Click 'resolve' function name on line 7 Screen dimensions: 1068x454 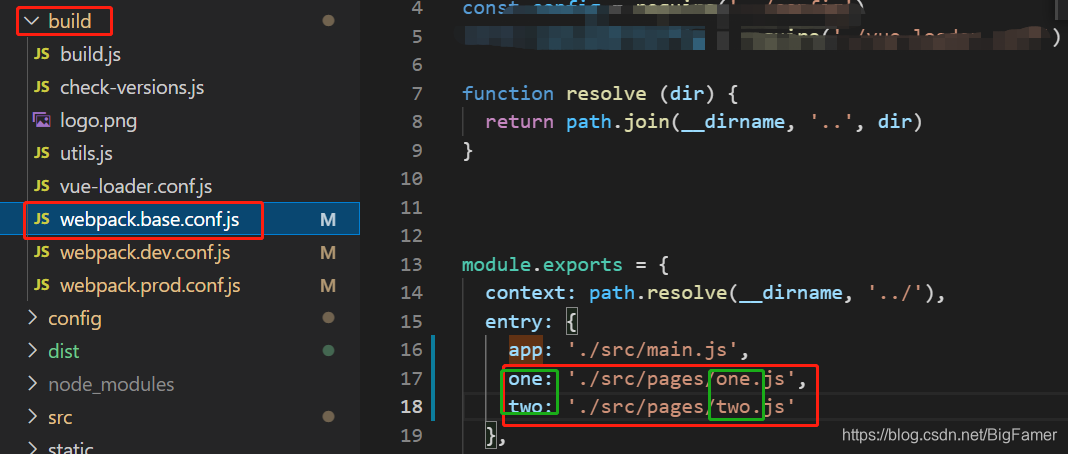(606, 93)
